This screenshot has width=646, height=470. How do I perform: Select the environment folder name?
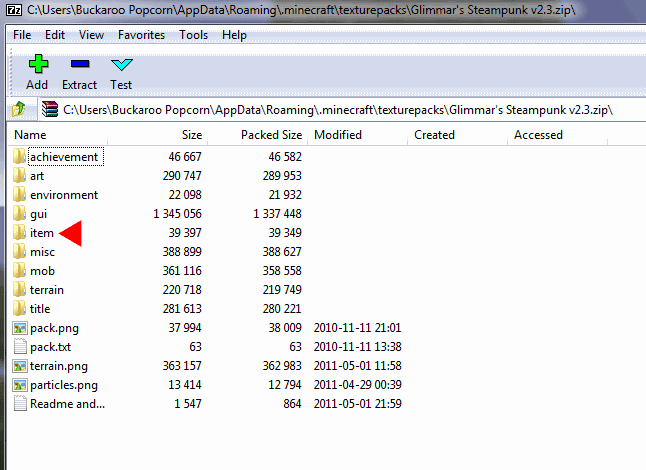tap(64, 195)
